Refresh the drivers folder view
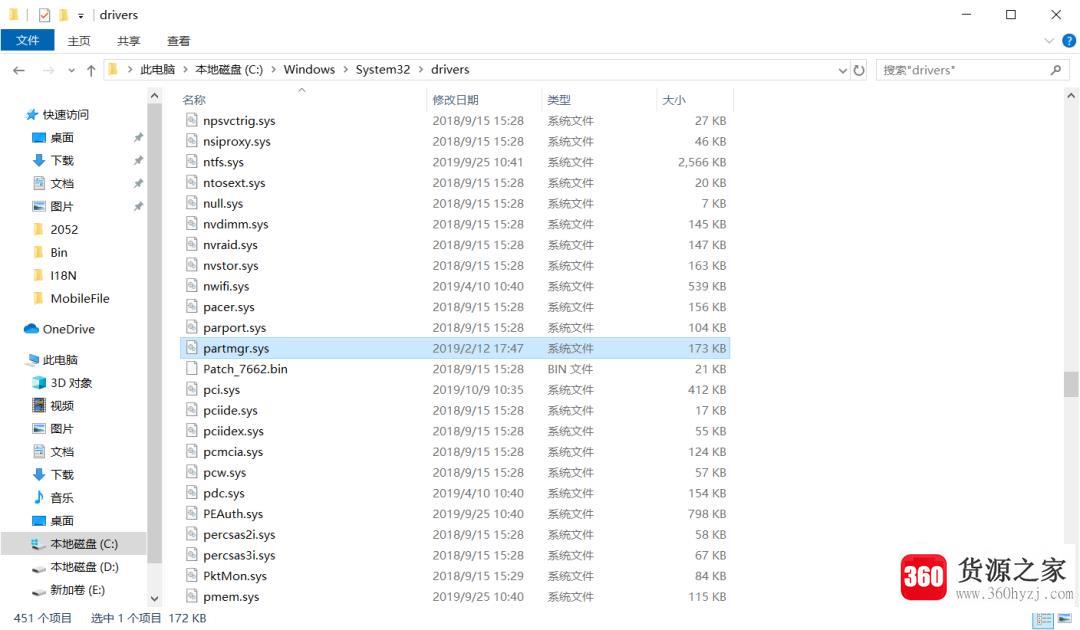This screenshot has height=630, width=1080. coord(859,70)
